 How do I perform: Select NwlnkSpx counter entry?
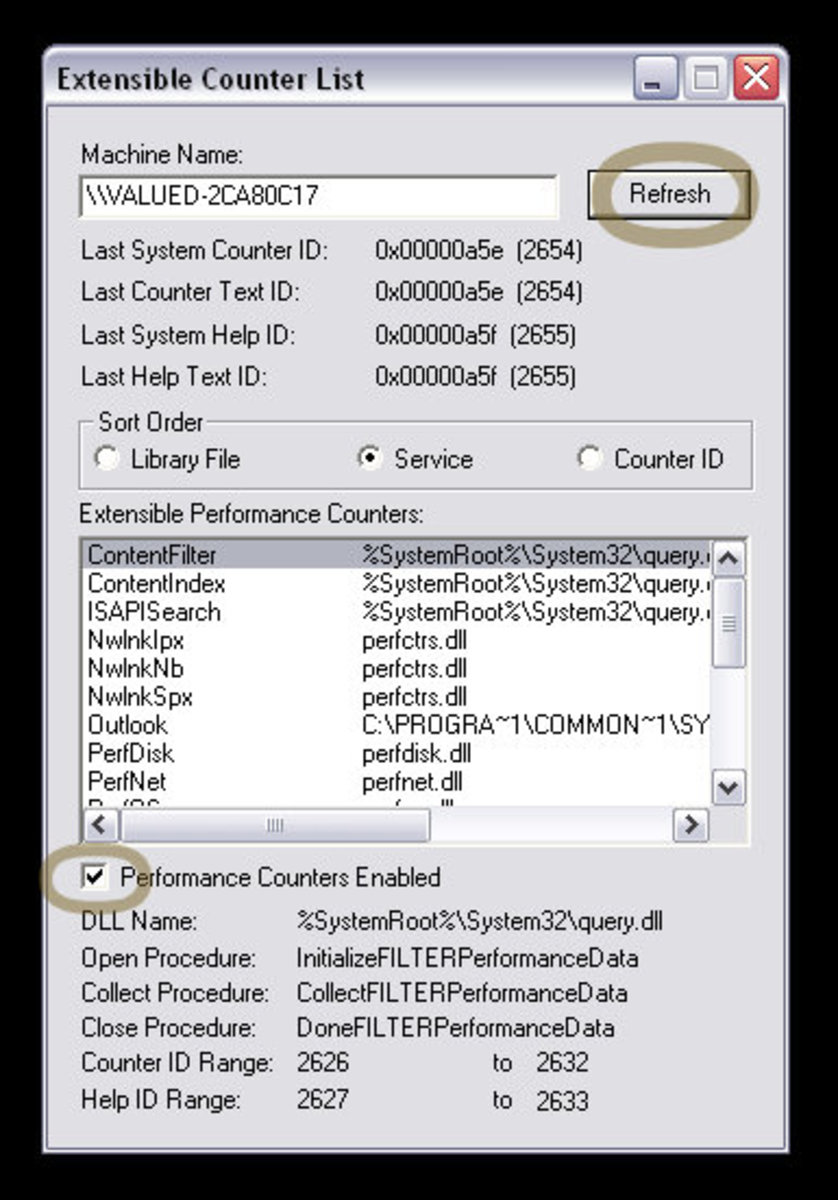pos(140,696)
